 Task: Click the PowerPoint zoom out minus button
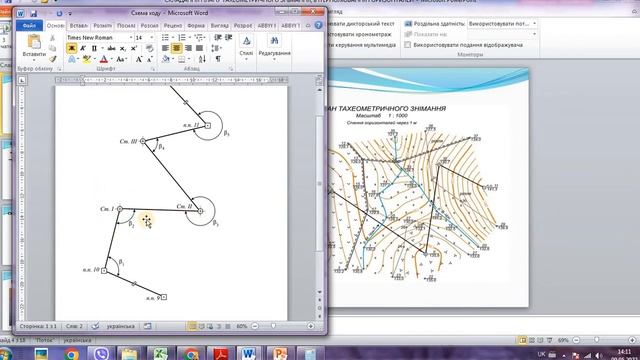pyautogui.click(x=576, y=340)
